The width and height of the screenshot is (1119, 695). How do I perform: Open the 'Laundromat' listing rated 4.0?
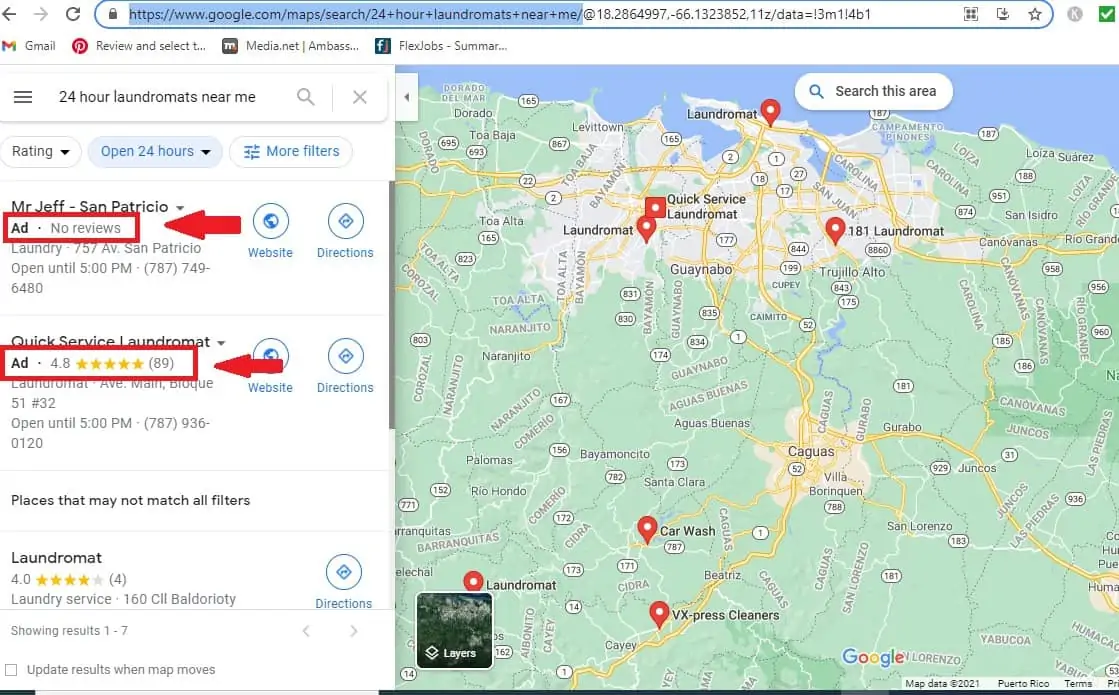pos(56,557)
